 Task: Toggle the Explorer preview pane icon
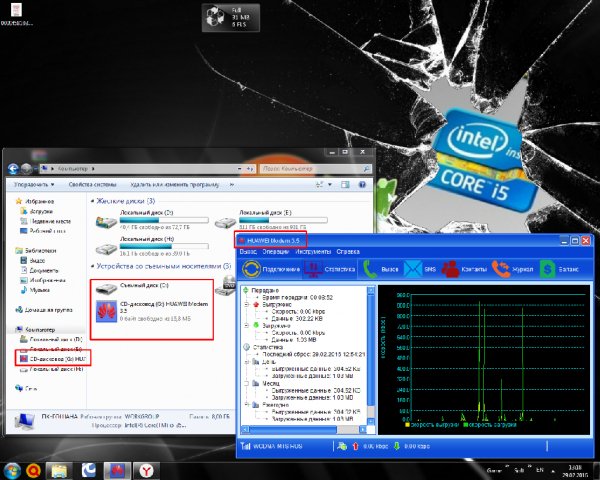click(345, 184)
